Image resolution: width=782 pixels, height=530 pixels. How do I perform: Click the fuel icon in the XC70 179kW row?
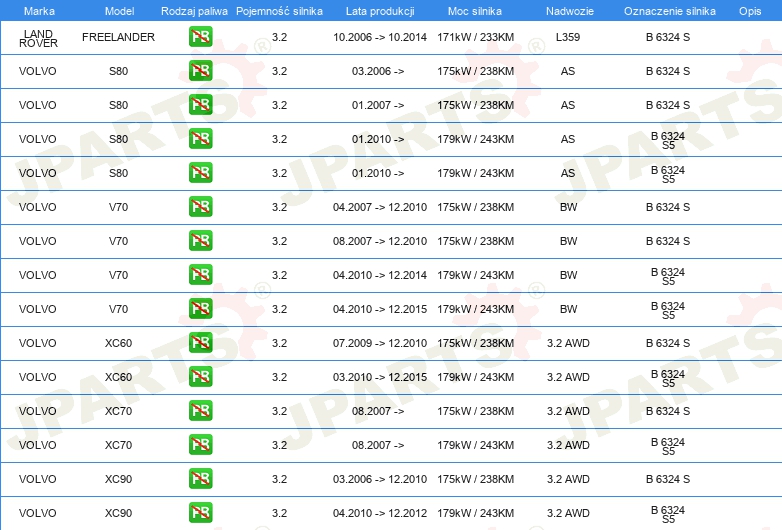click(x=200, y=445)
